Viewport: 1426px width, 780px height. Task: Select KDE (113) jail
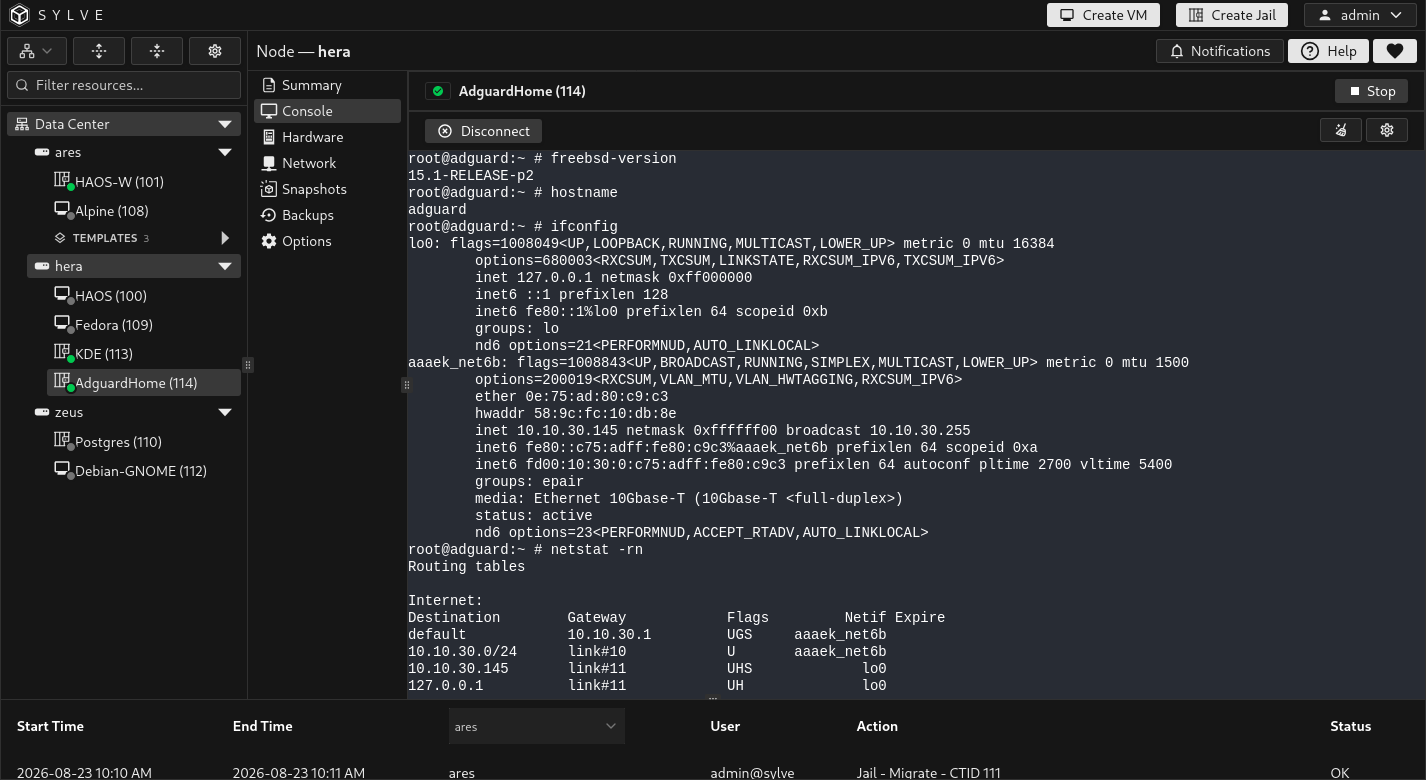pyautogui.click(x=144, y=354)
